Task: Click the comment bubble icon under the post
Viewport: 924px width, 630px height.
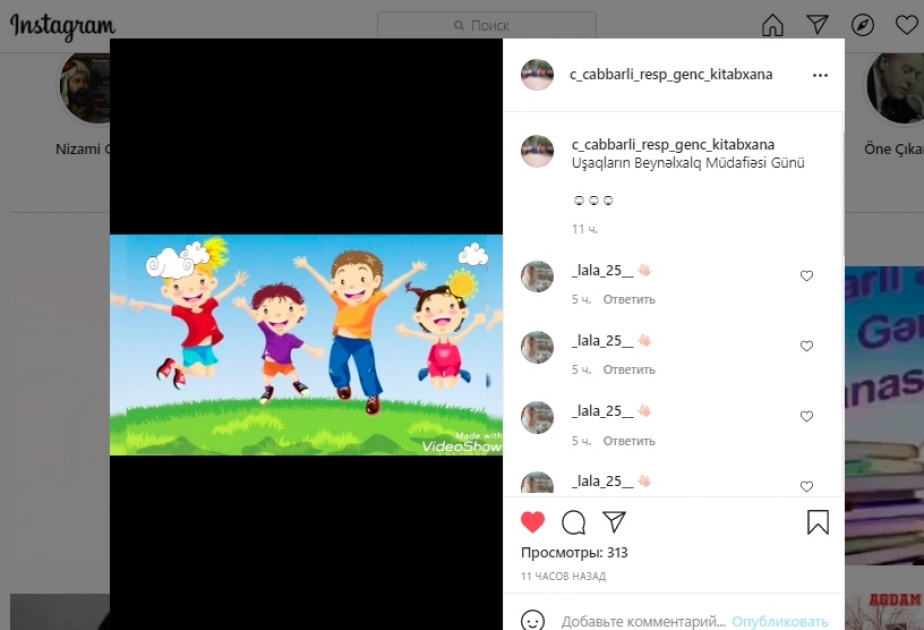Action: (573, 522)
